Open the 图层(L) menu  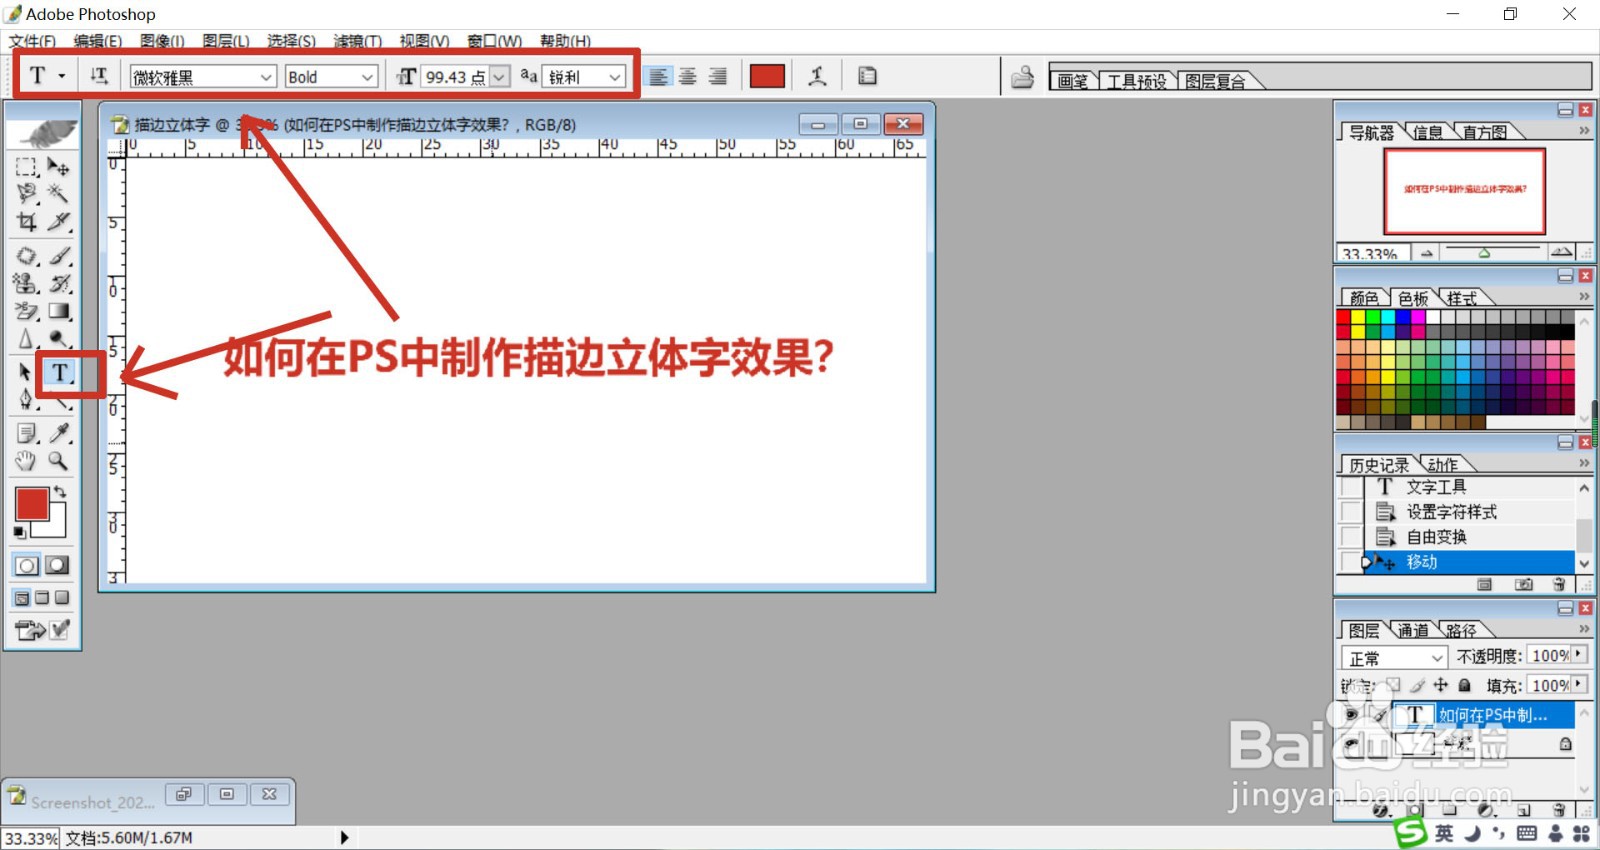(x=226, y=41)
